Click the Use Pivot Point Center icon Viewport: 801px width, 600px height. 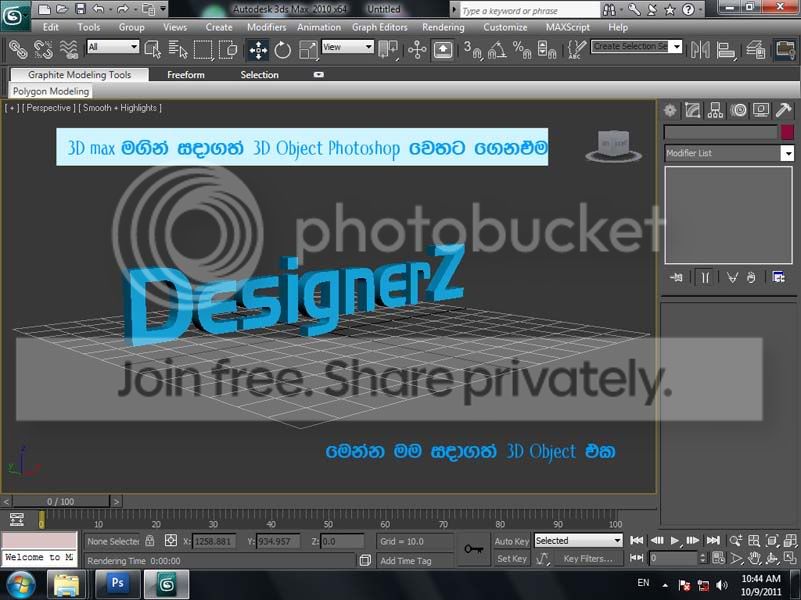tap(388, 50)
